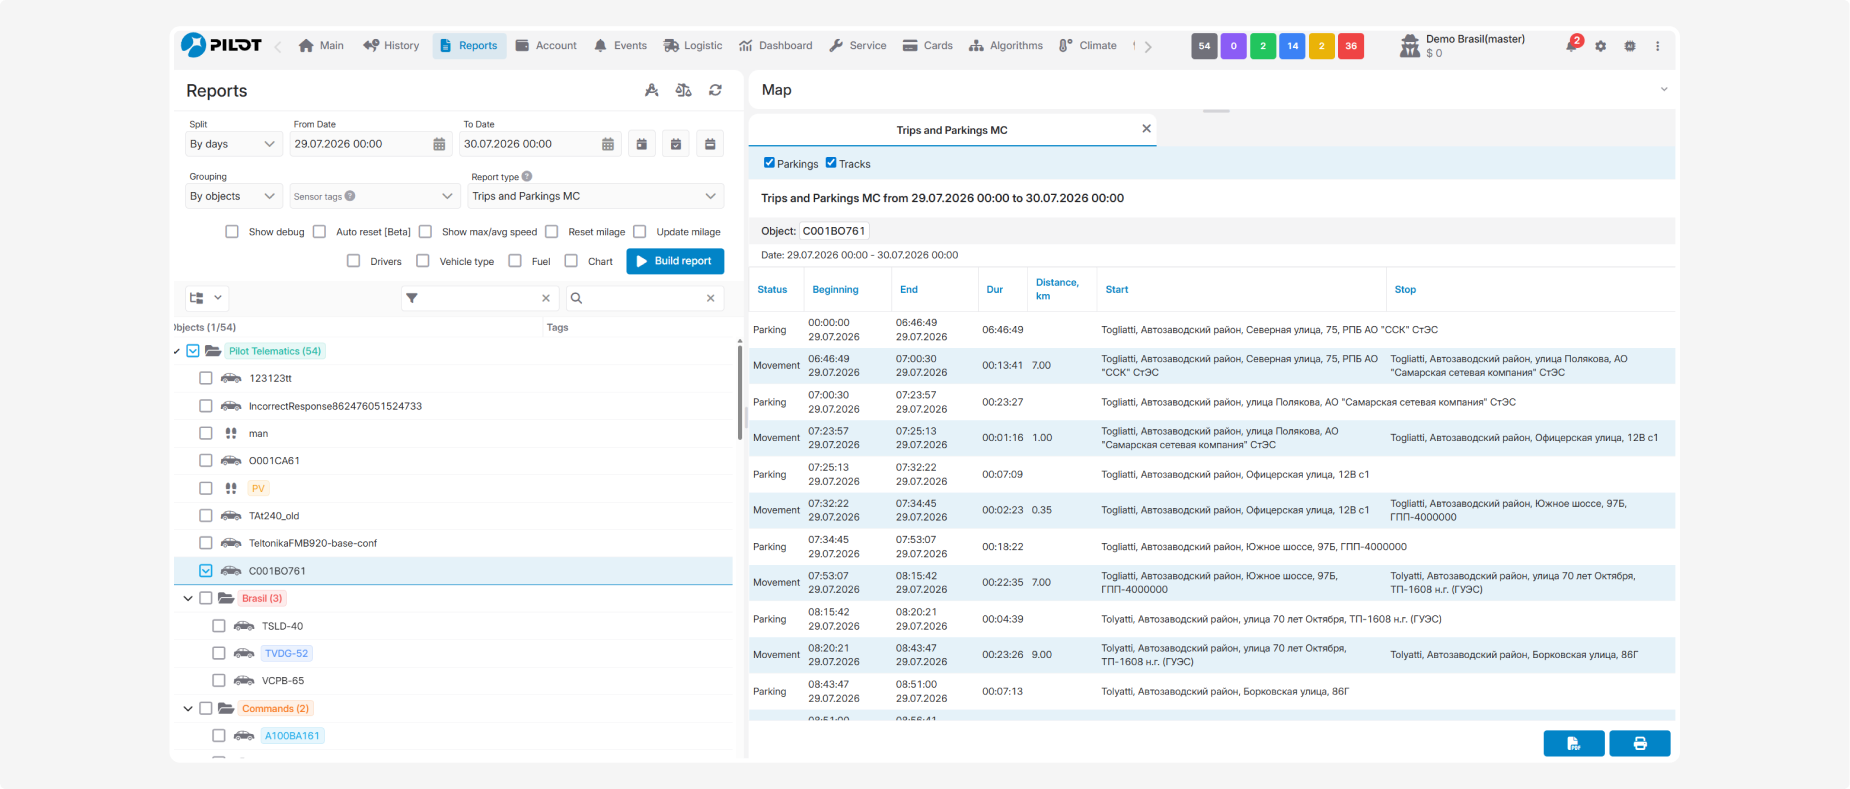This screenshot has width=1850, height=789.
Task: Open the Split dropdown set to By days
Action: (234, 144)
